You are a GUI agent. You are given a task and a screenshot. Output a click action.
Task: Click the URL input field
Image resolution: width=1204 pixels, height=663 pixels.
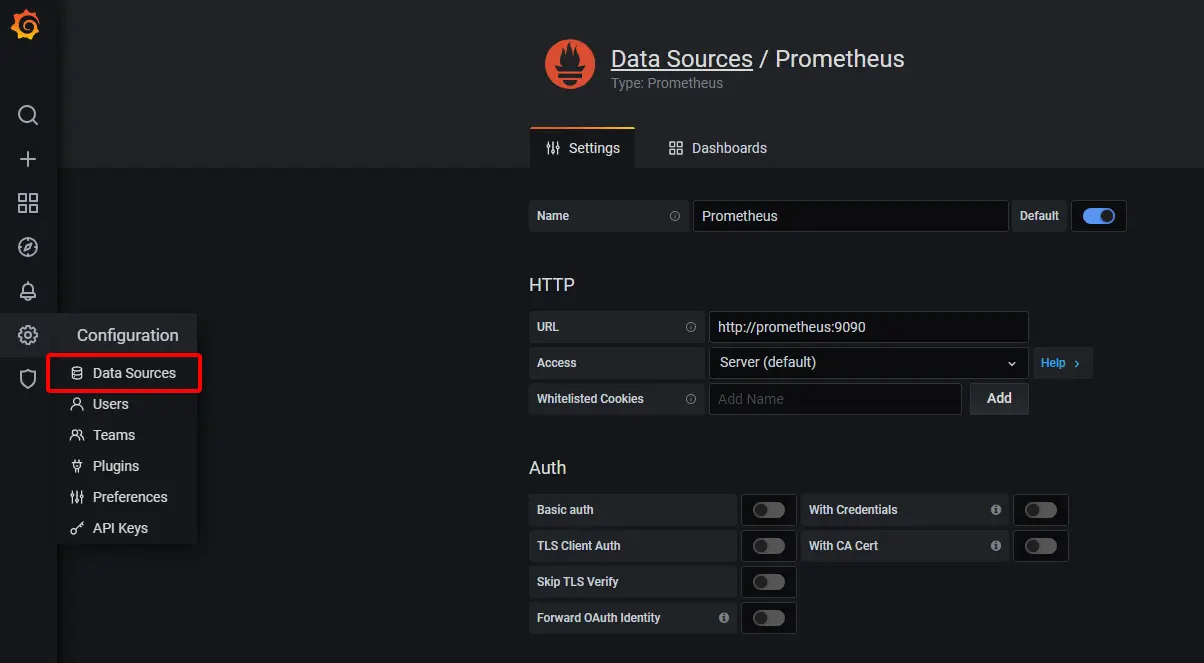click(x=868, y=327)
